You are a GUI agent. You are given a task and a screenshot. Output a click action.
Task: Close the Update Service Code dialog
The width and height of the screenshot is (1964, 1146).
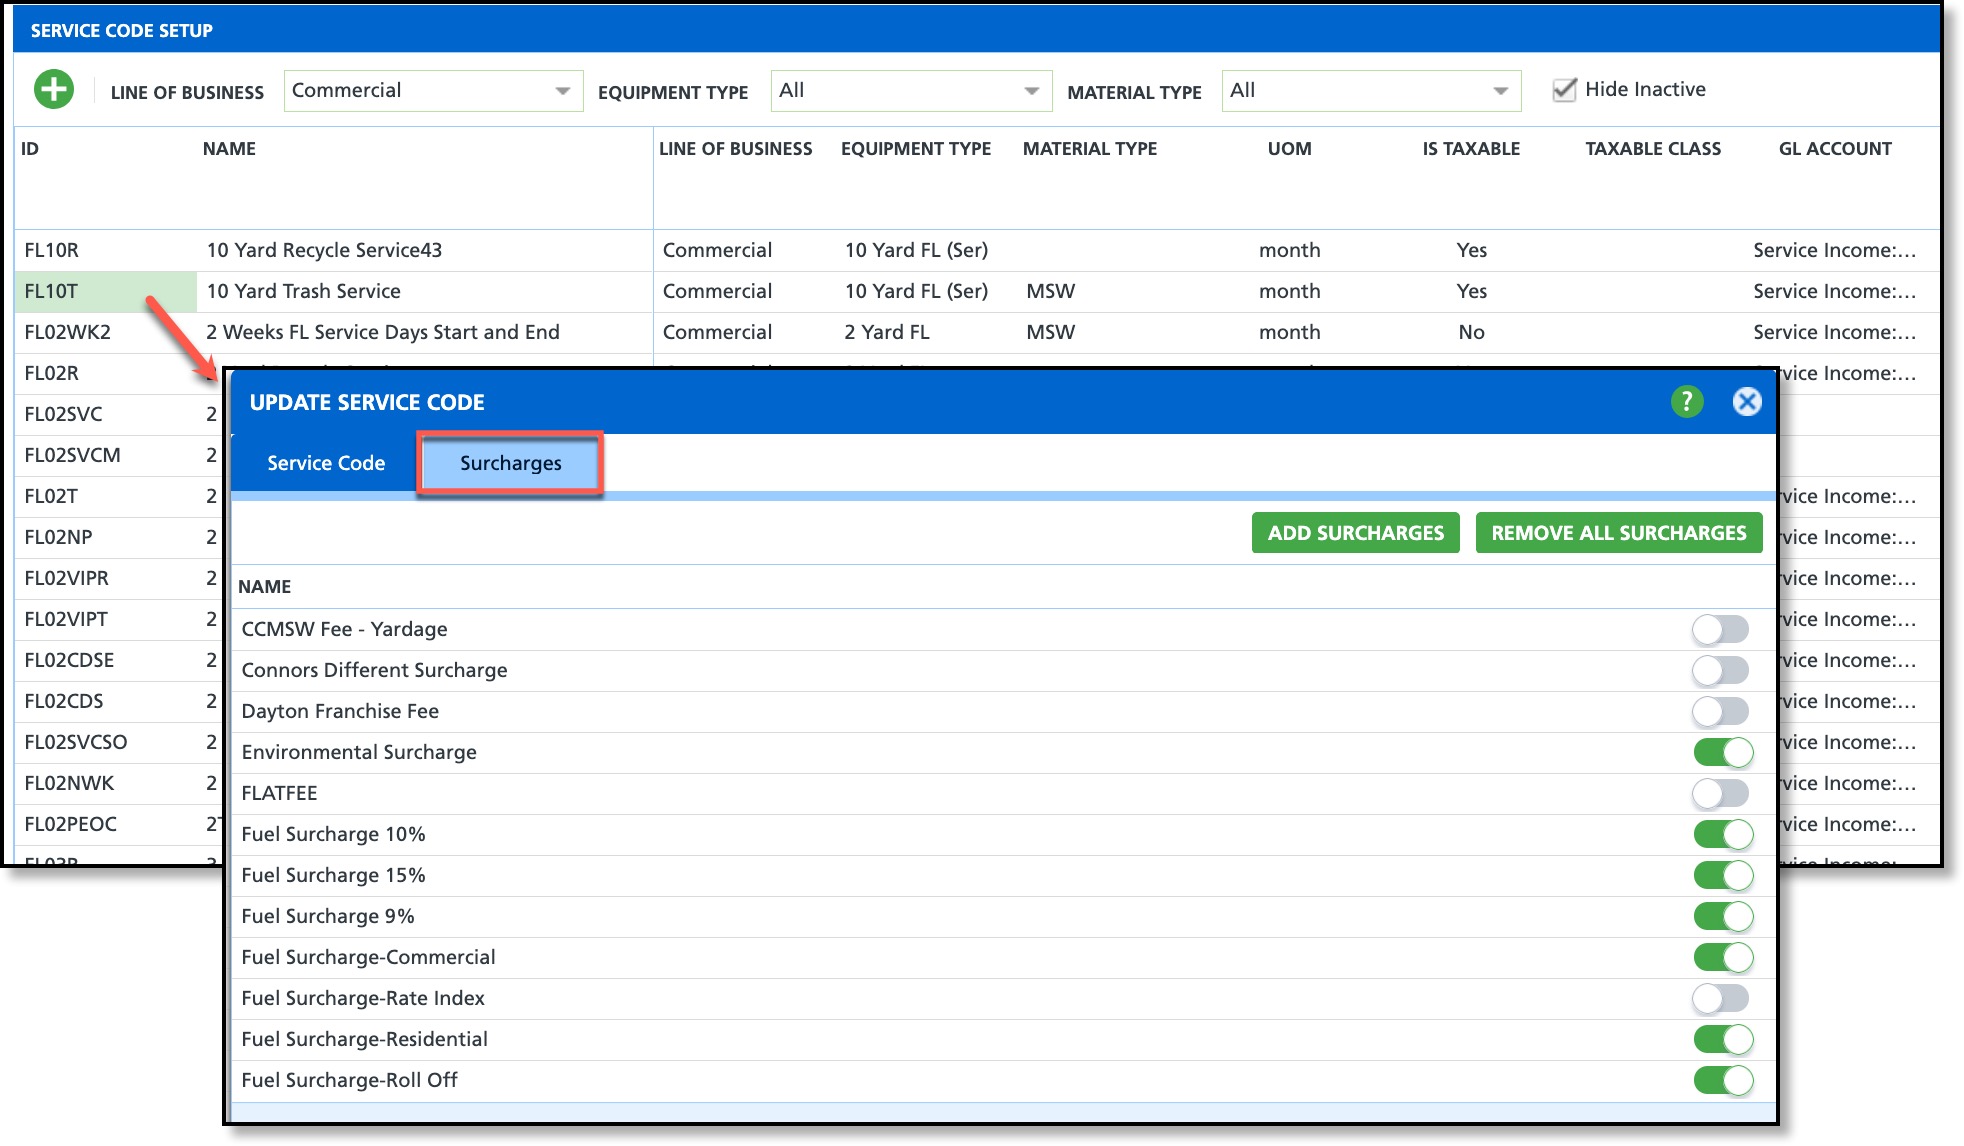[1746, 402]
